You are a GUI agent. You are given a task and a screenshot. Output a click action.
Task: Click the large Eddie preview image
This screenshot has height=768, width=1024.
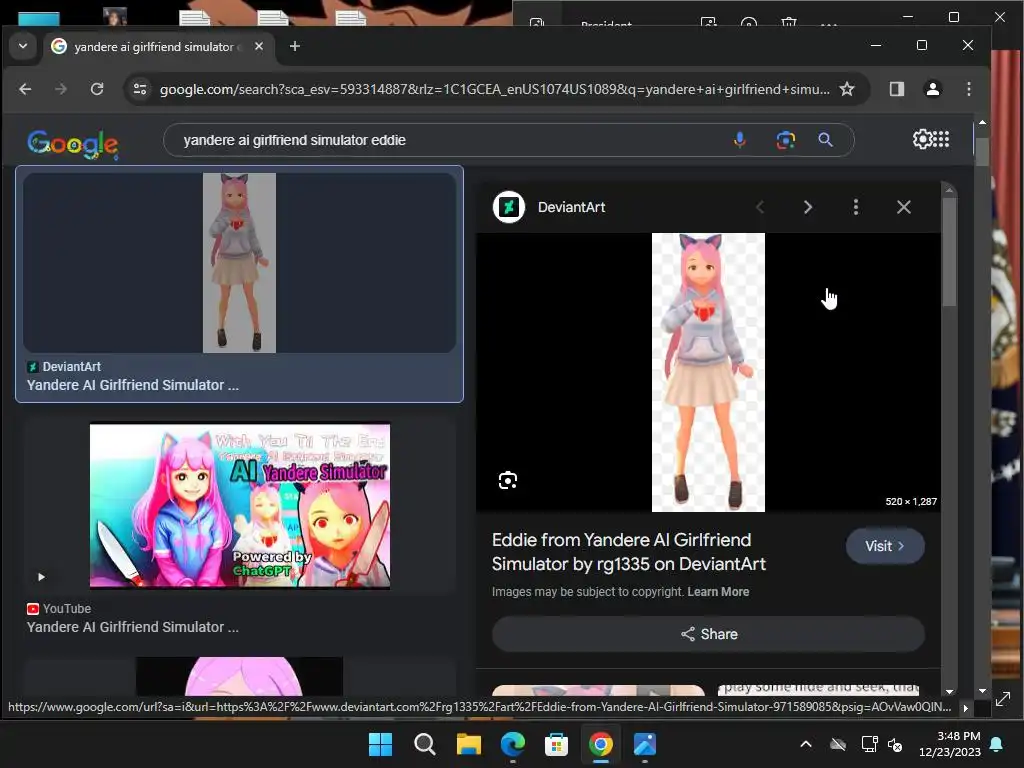point(708,372)
